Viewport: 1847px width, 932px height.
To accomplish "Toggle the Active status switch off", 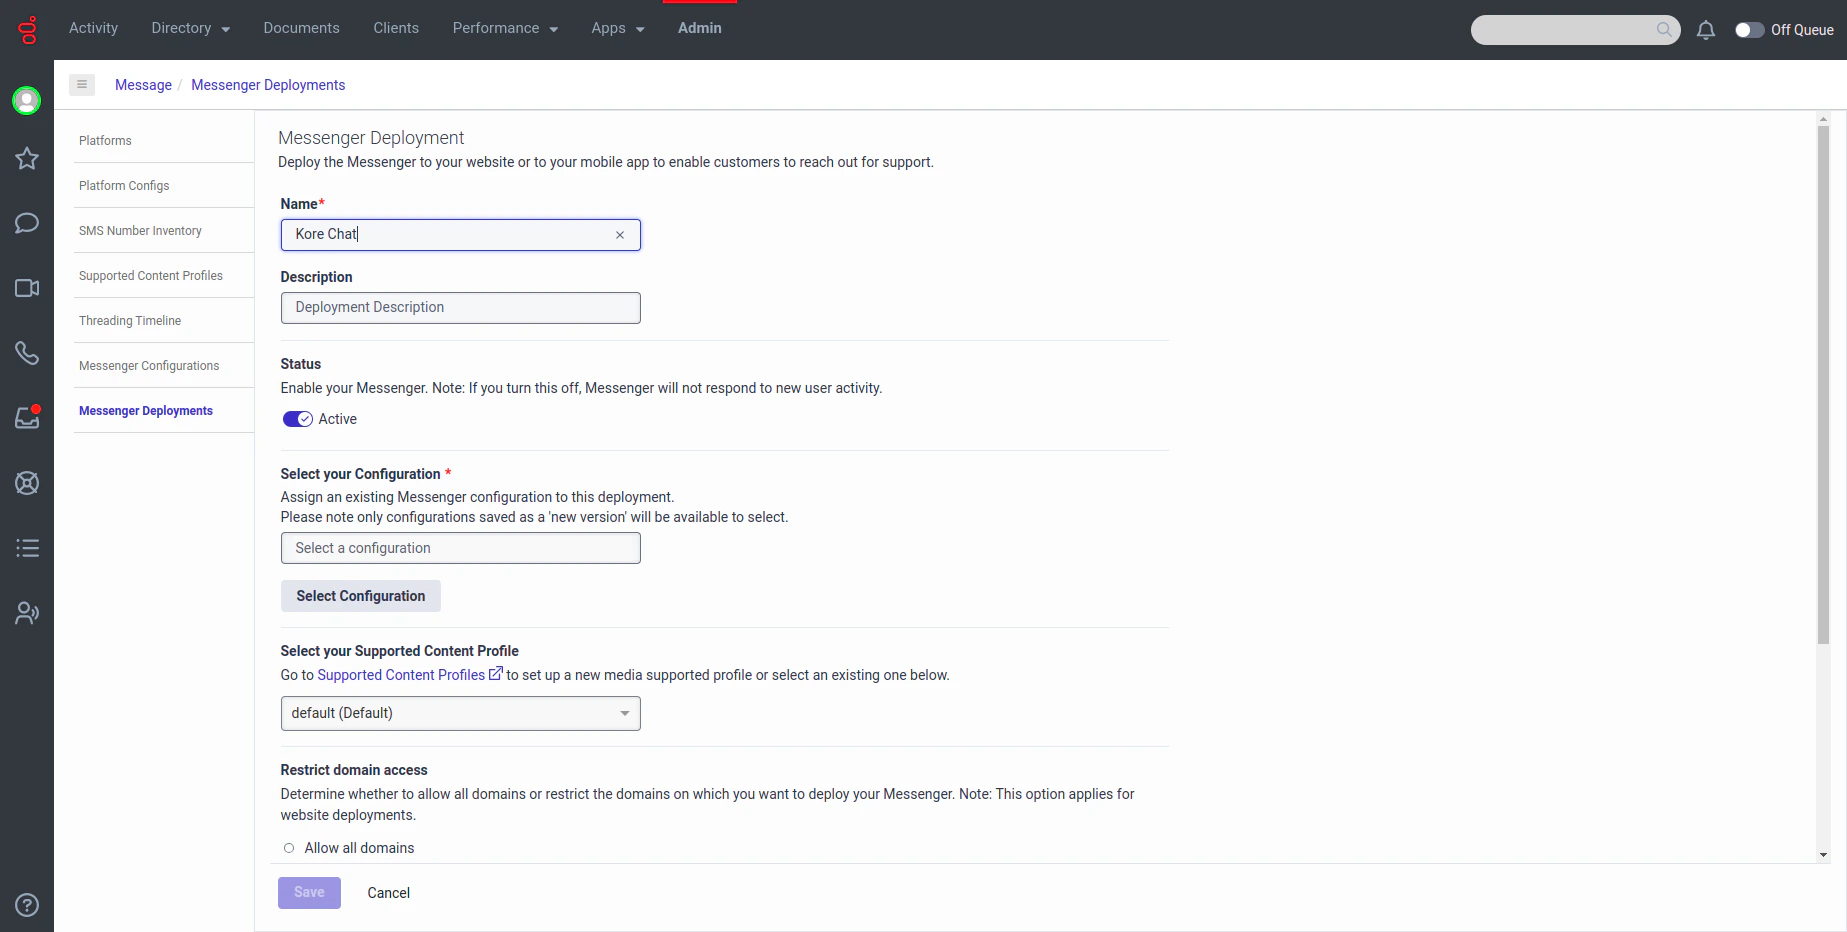I will [297, 419].
